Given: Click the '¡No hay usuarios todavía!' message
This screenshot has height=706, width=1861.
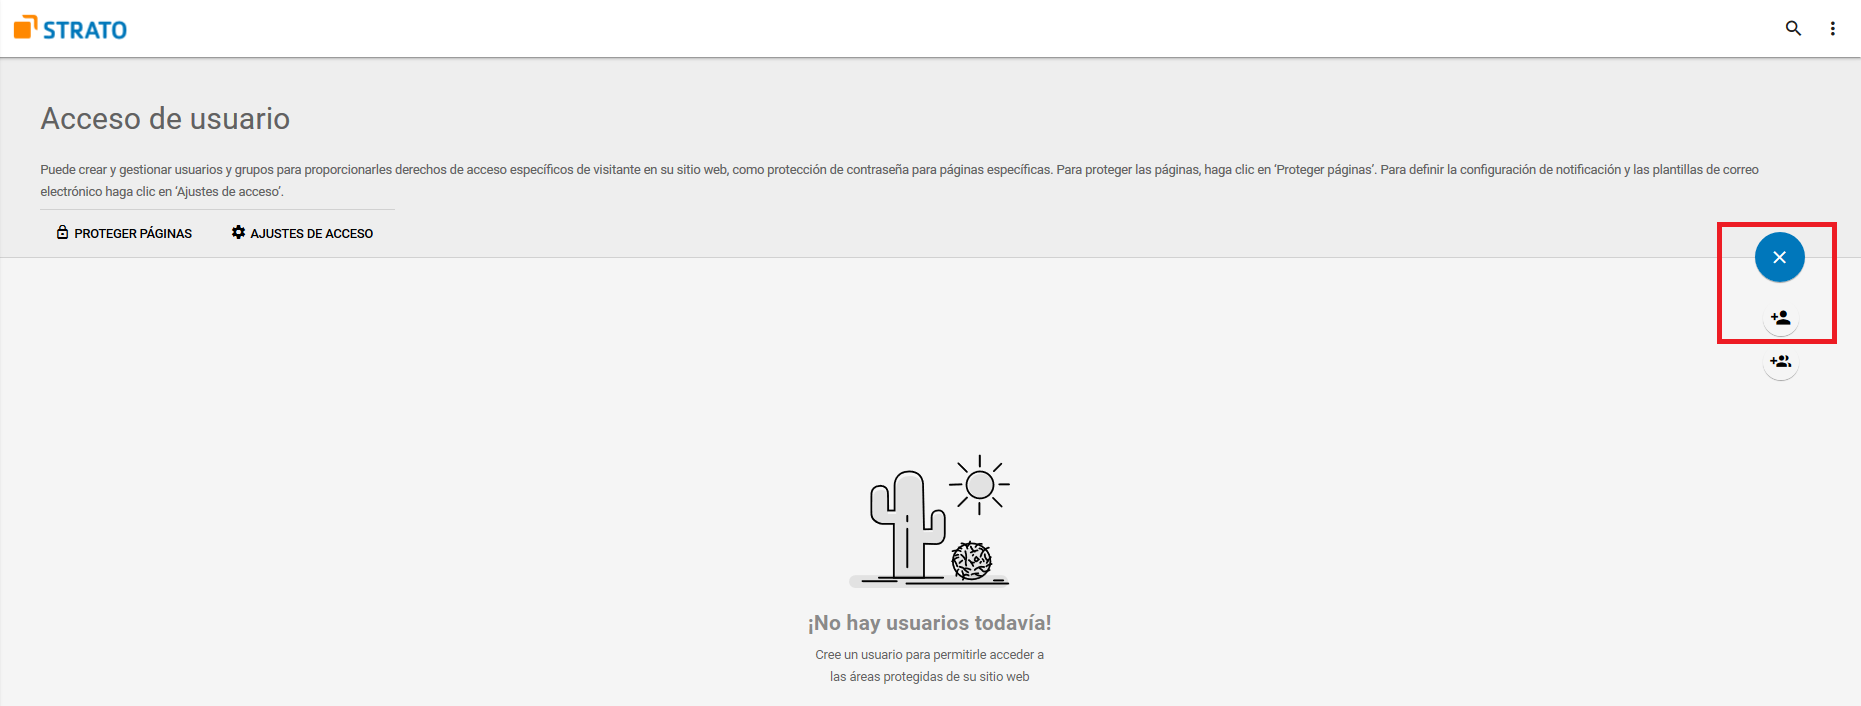Looking at the screenshot, I should click(929, 623).
